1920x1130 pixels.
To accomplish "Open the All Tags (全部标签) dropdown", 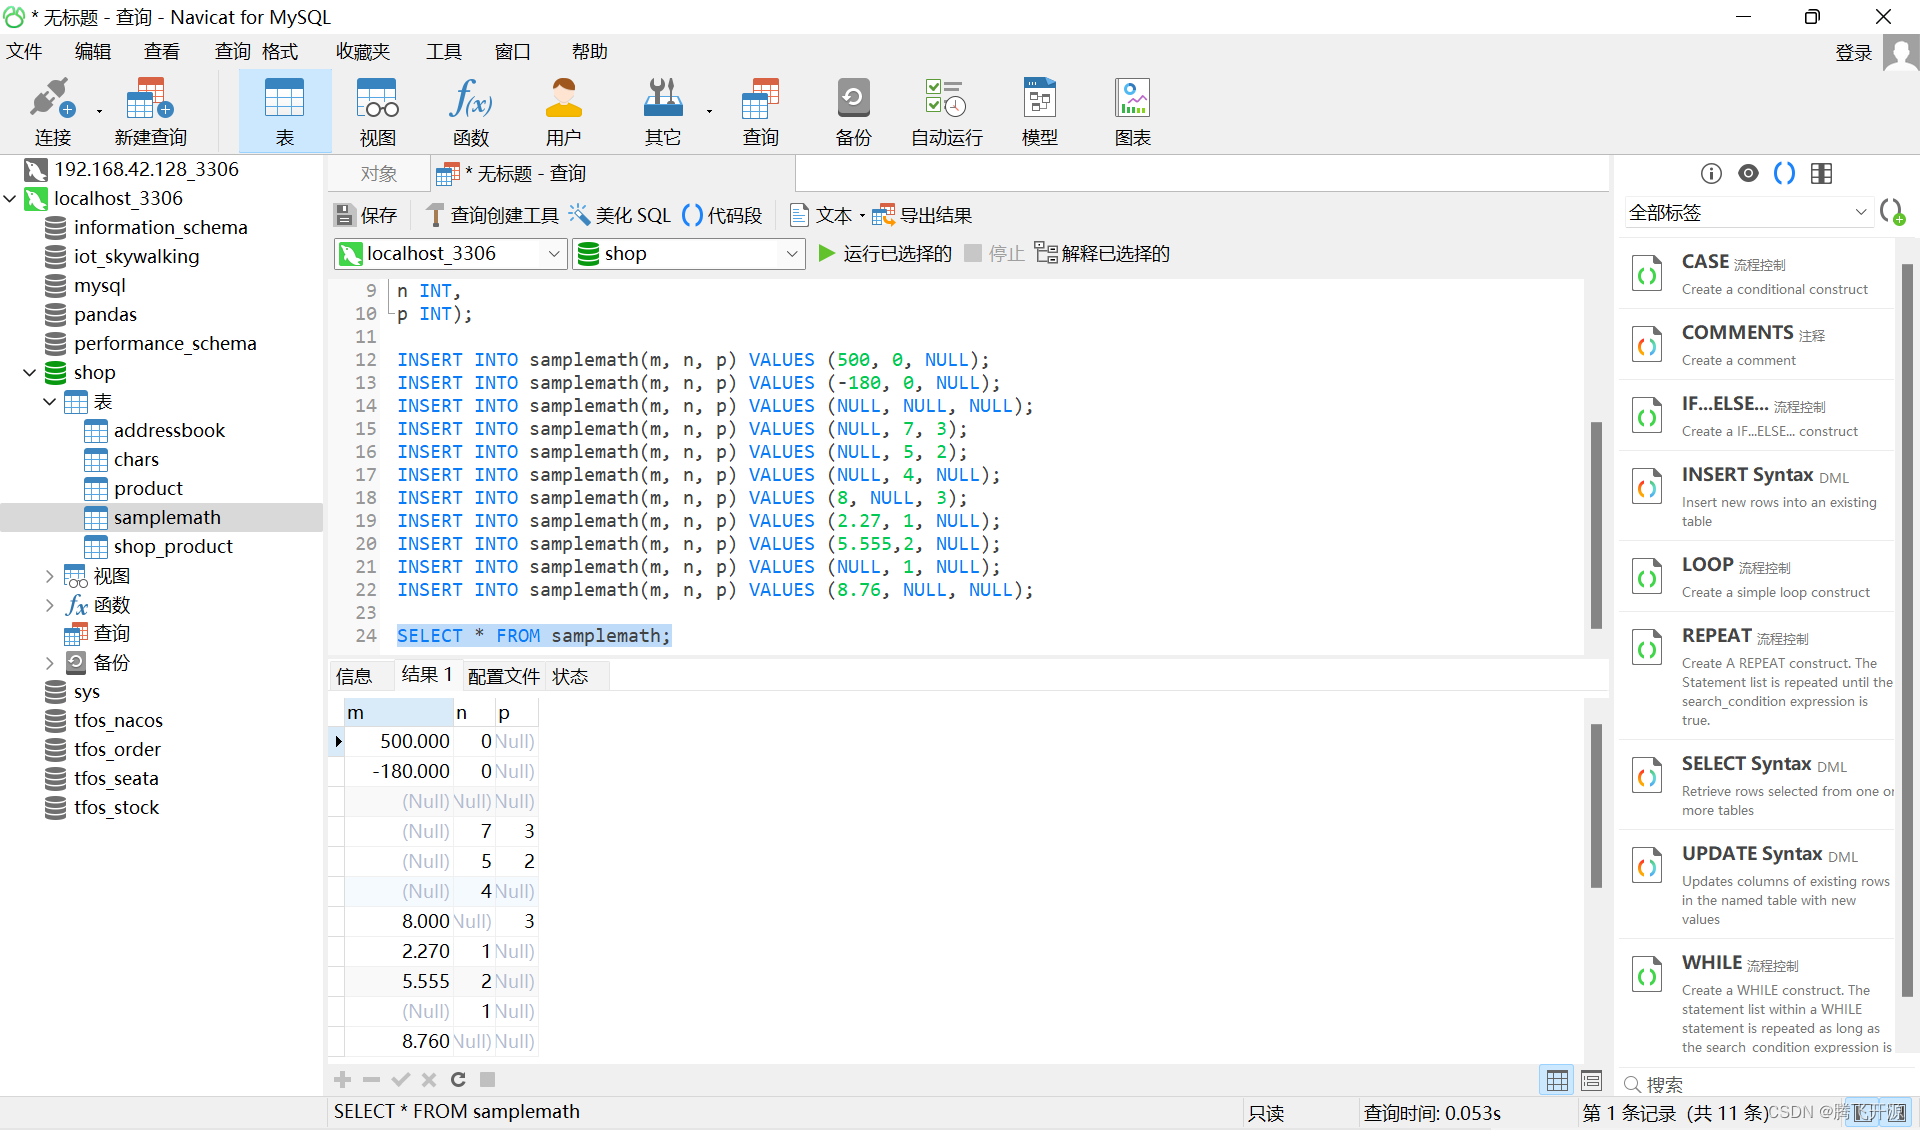I will point(1747,212).
